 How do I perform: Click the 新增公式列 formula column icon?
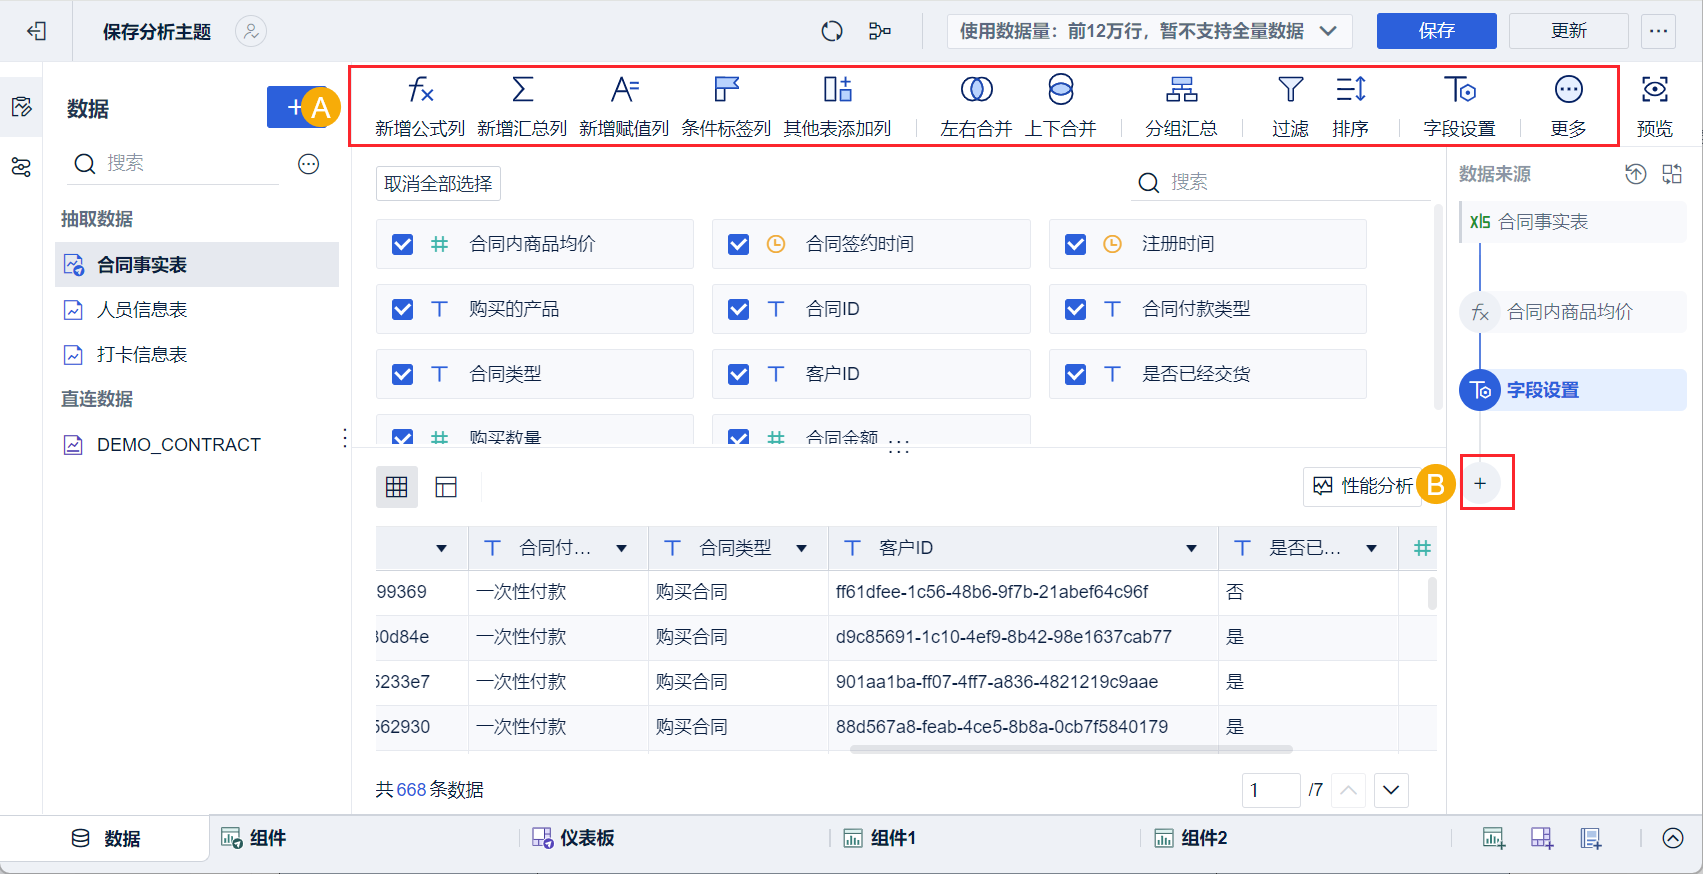(421, 91)
